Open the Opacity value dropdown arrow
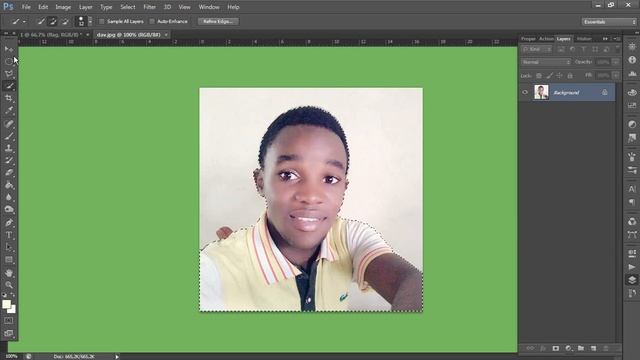640x360 pixels. [616, 62]
